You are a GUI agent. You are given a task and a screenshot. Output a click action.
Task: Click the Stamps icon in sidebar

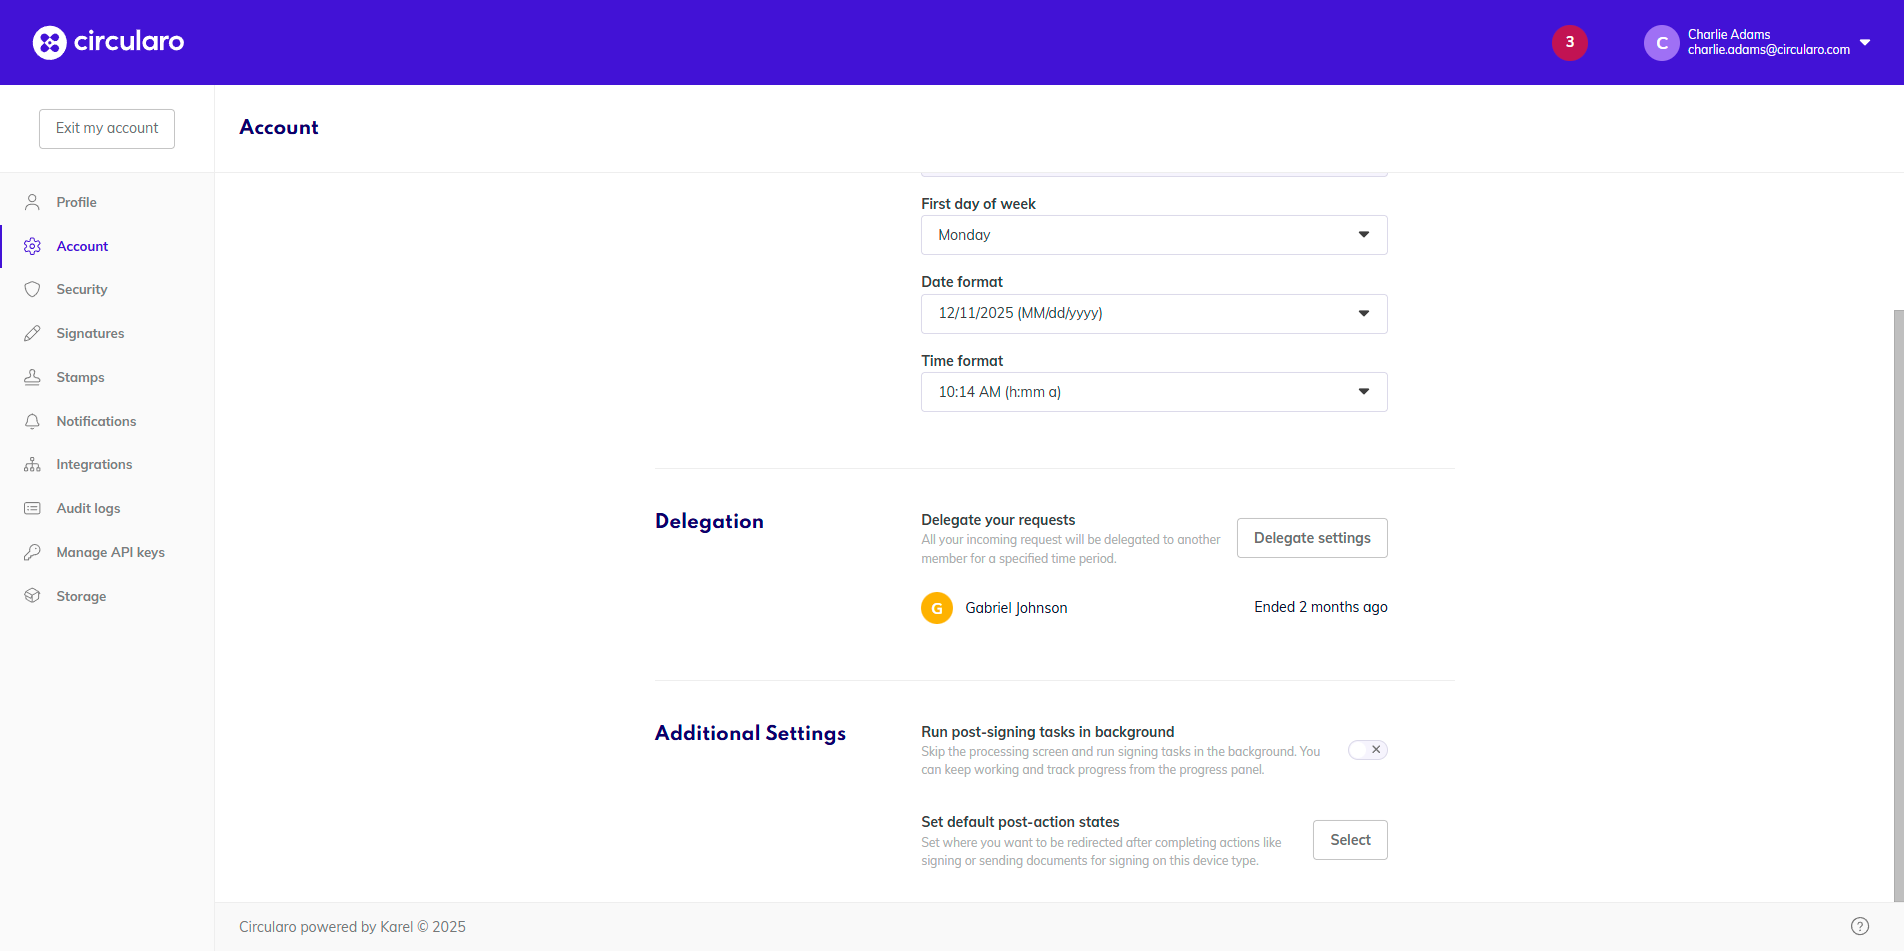click(32, 378)
